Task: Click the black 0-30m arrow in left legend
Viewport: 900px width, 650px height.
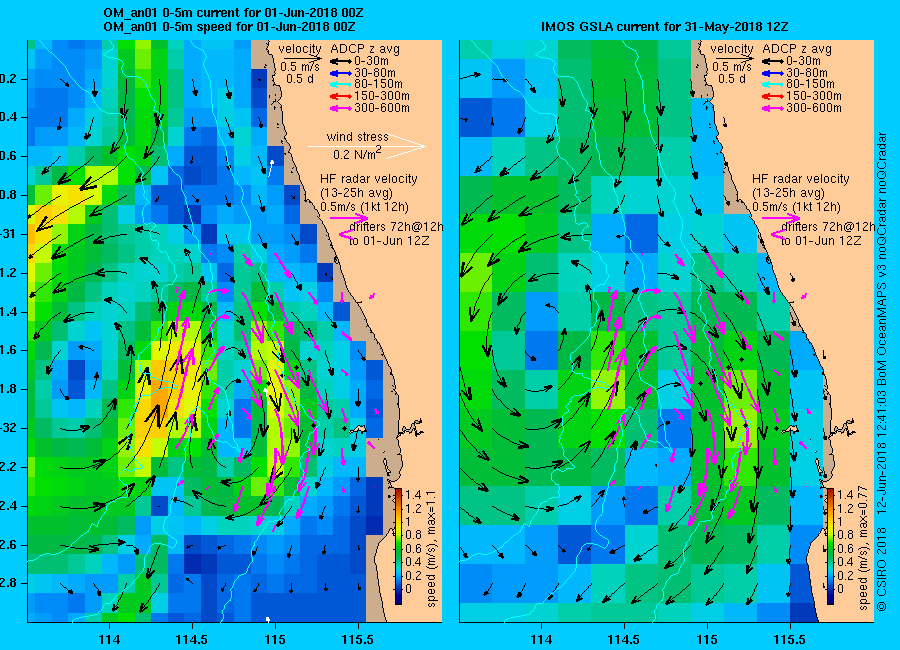Action: (x=340, y=61)
